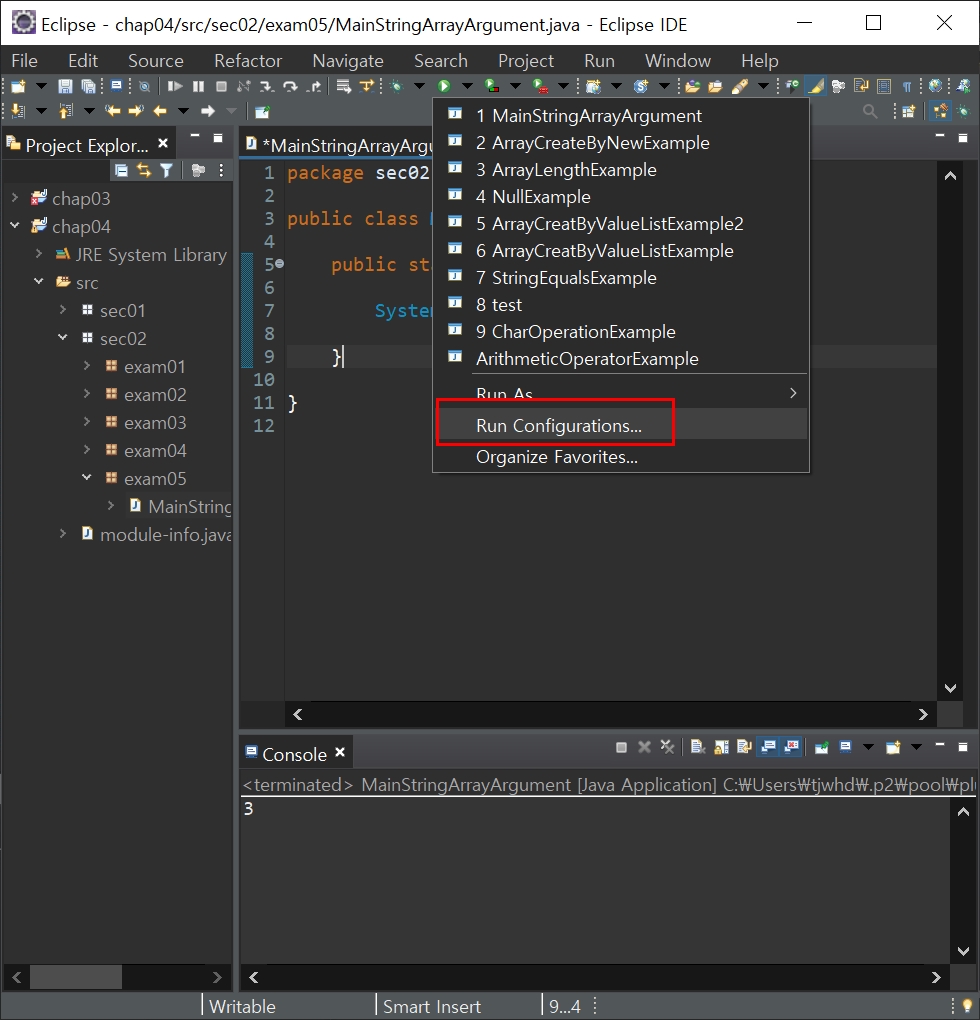Switch to the Debug perspective icon
The image size is (980, 1020).
(964, 112)
